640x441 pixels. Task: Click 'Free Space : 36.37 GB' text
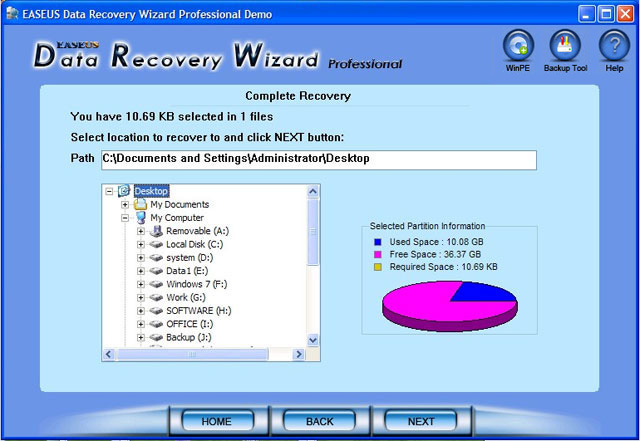tap(435, 254)
